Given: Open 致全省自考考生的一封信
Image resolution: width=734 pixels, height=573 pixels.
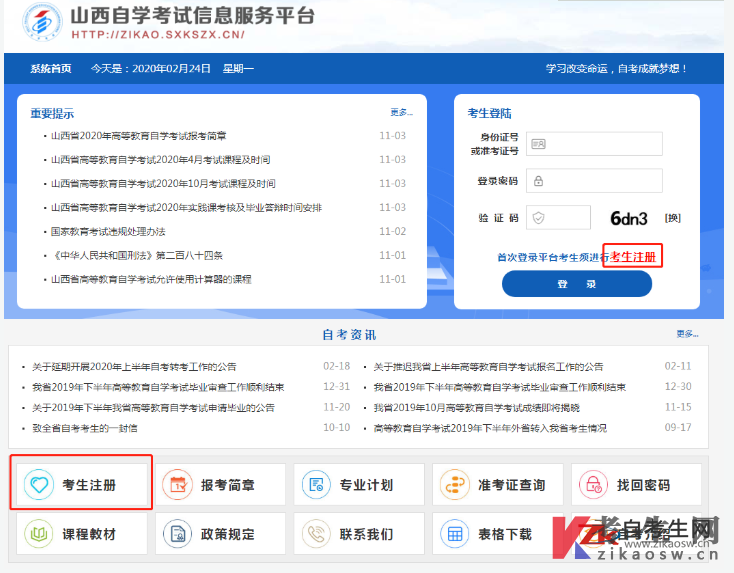Looking at the screenshot, I should (x=85, y=428).
